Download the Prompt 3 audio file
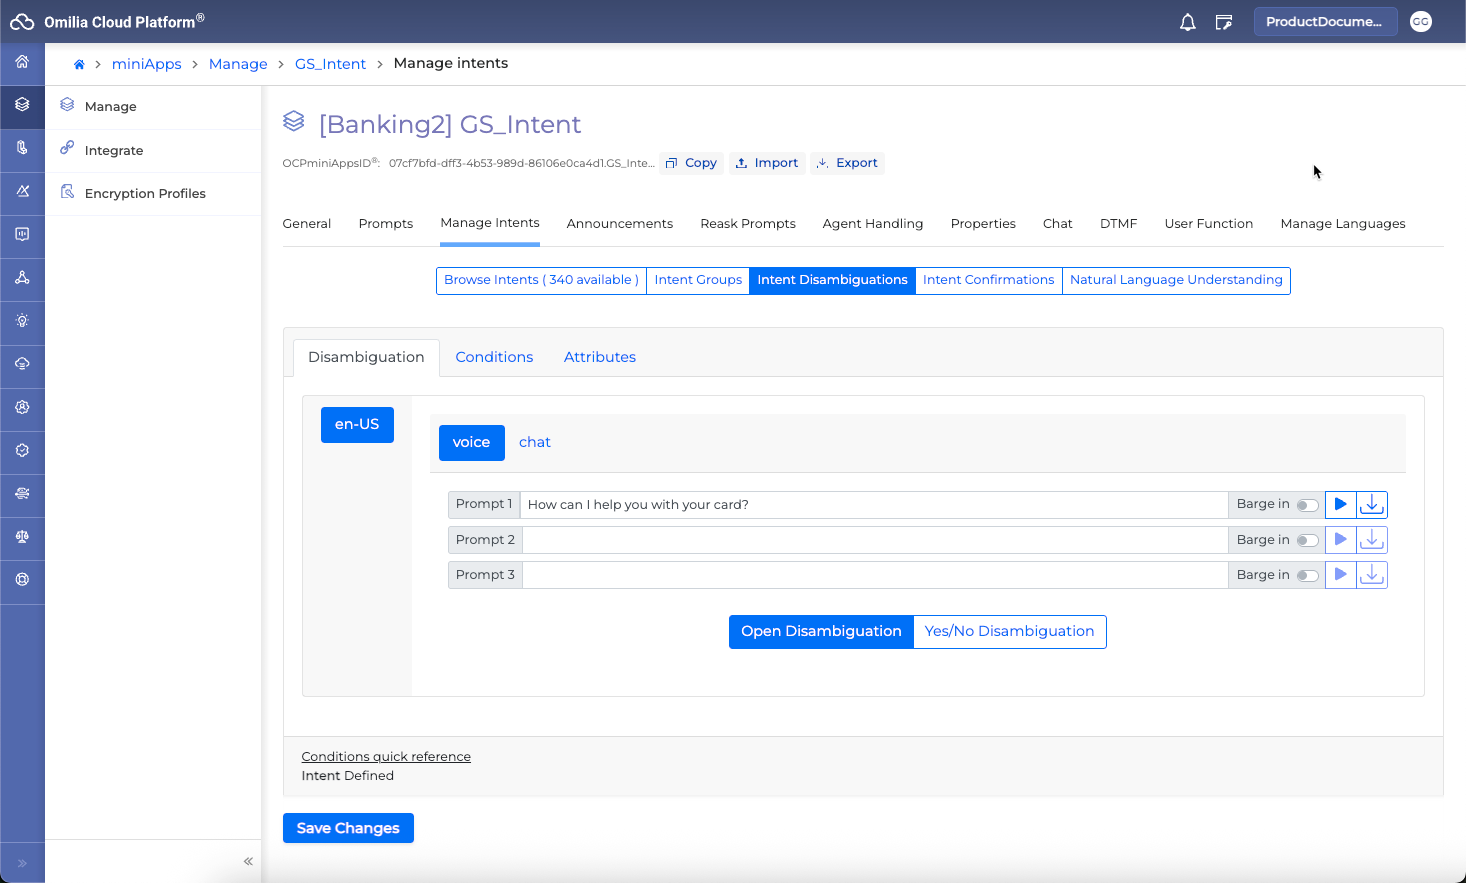1466x883 pixels. point(1372,575)
